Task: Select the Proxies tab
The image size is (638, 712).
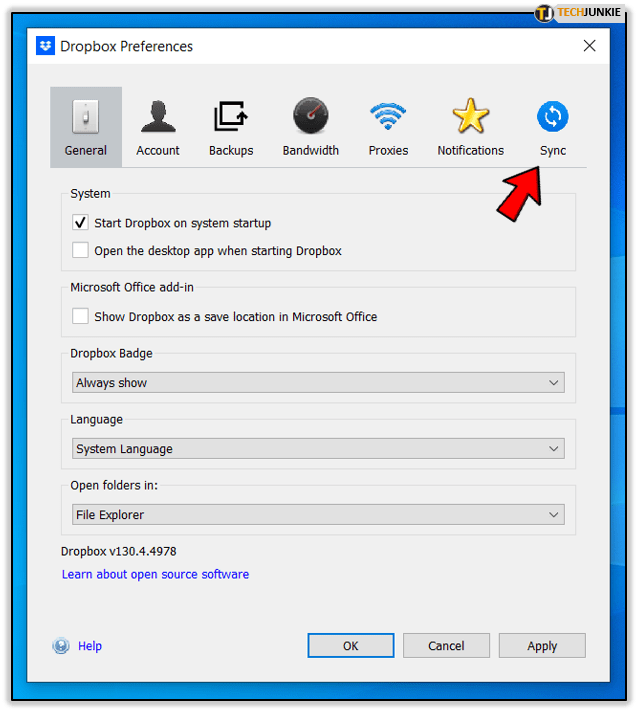Action: [x=388, y=127]
